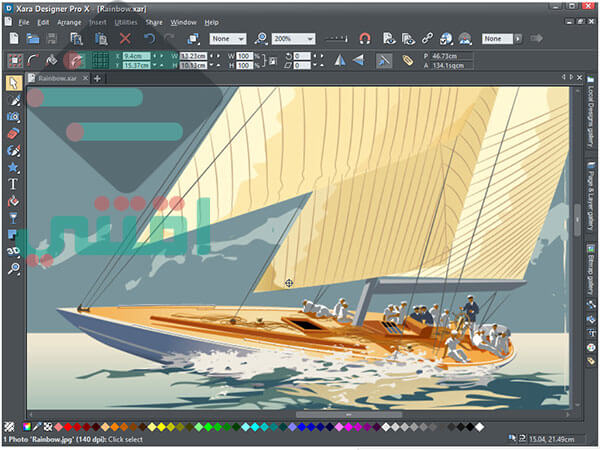Screen dimensions: 600x450
Task: Select the Photo camera tool
Action: pos(13,117)
